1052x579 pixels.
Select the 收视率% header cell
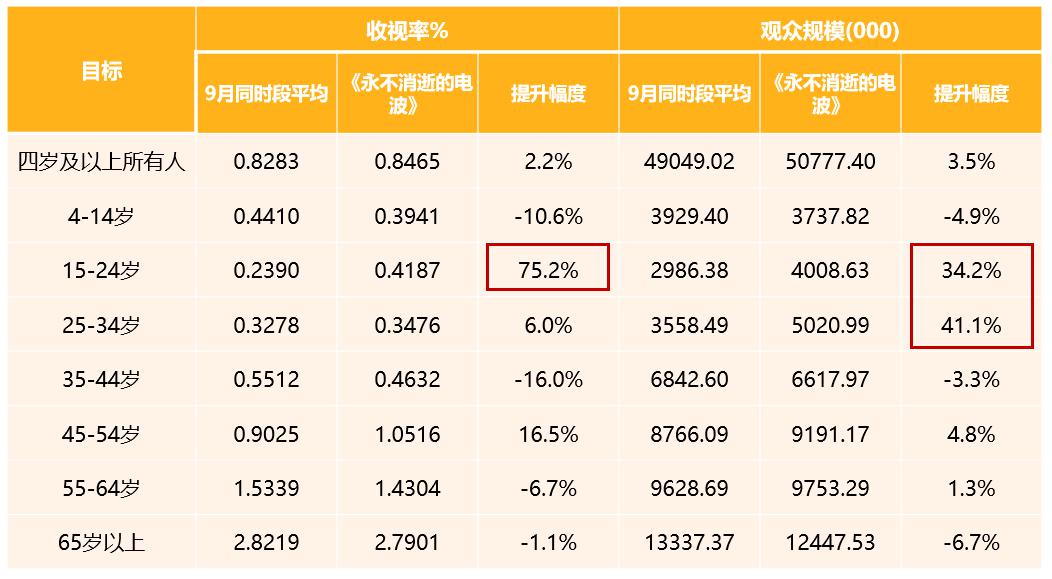click(x=407, y=30)
